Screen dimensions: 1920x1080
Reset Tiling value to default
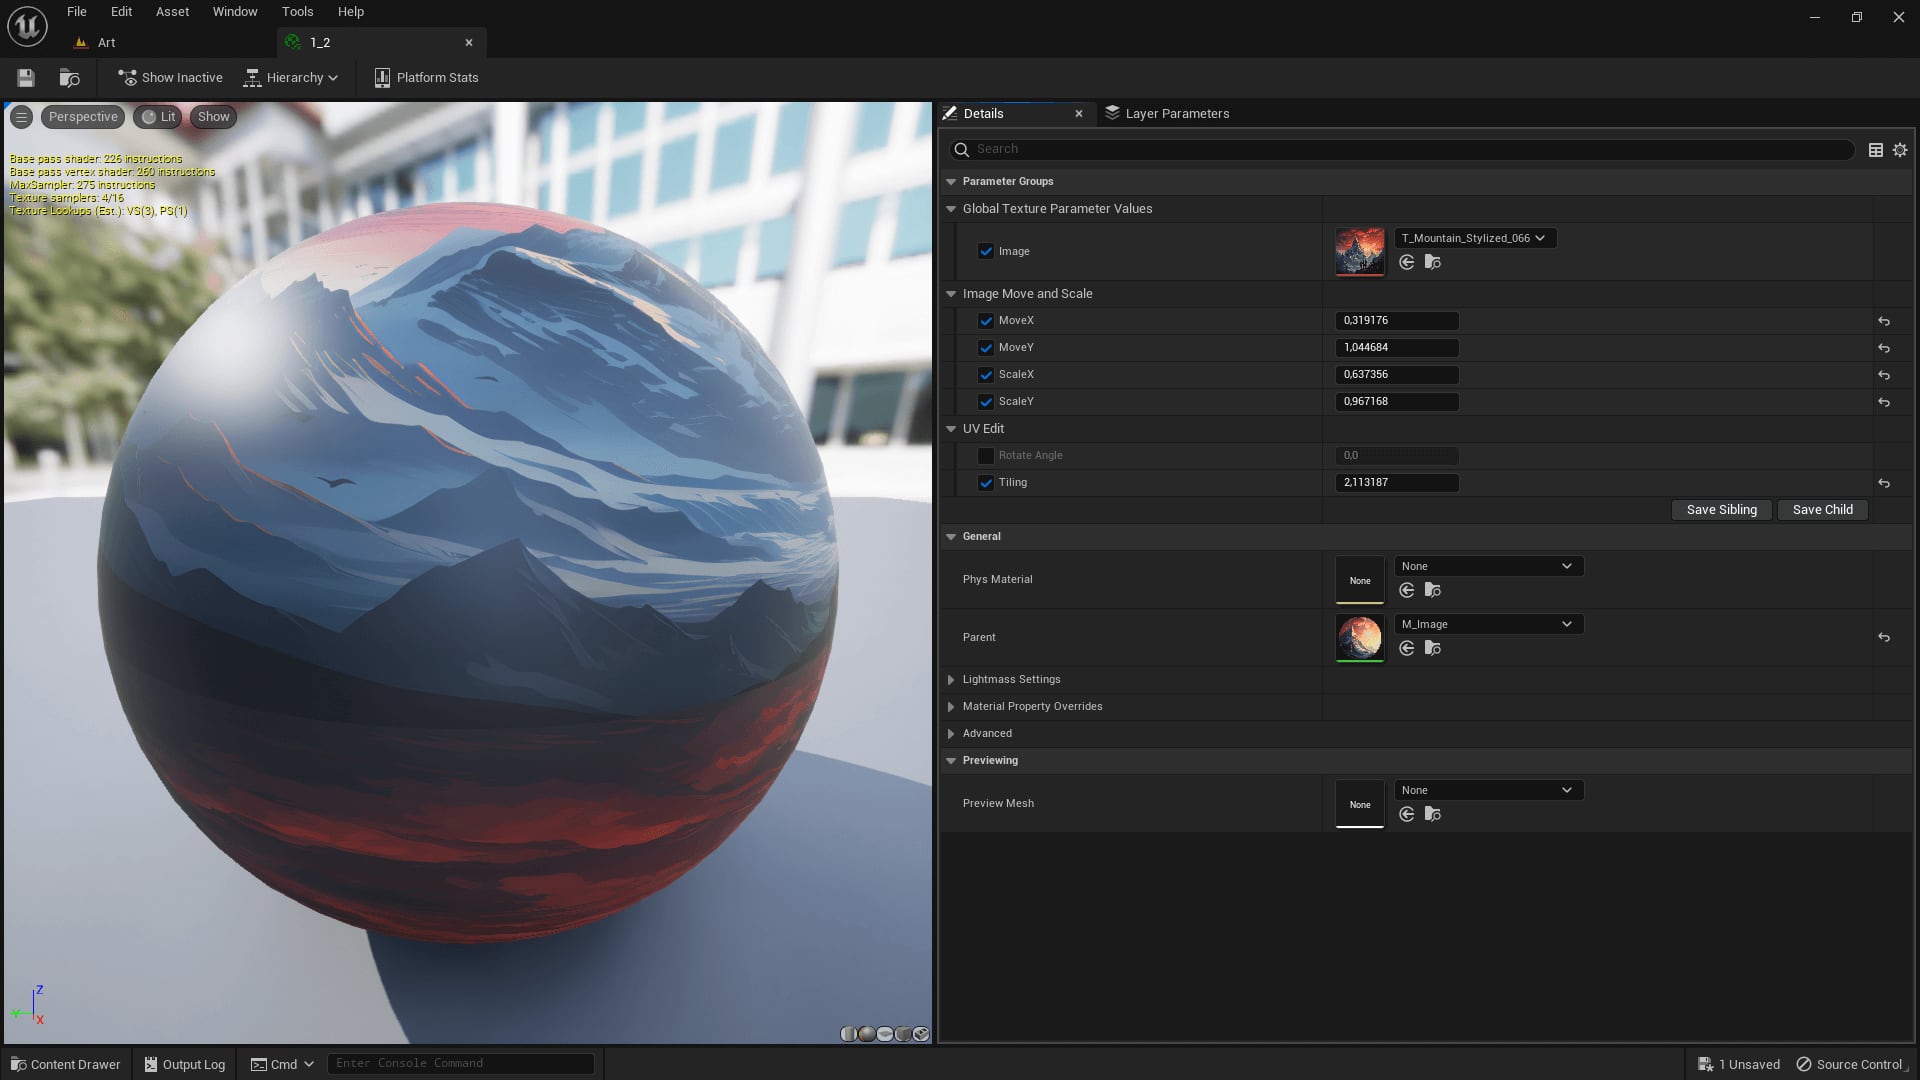point(1884,483)
